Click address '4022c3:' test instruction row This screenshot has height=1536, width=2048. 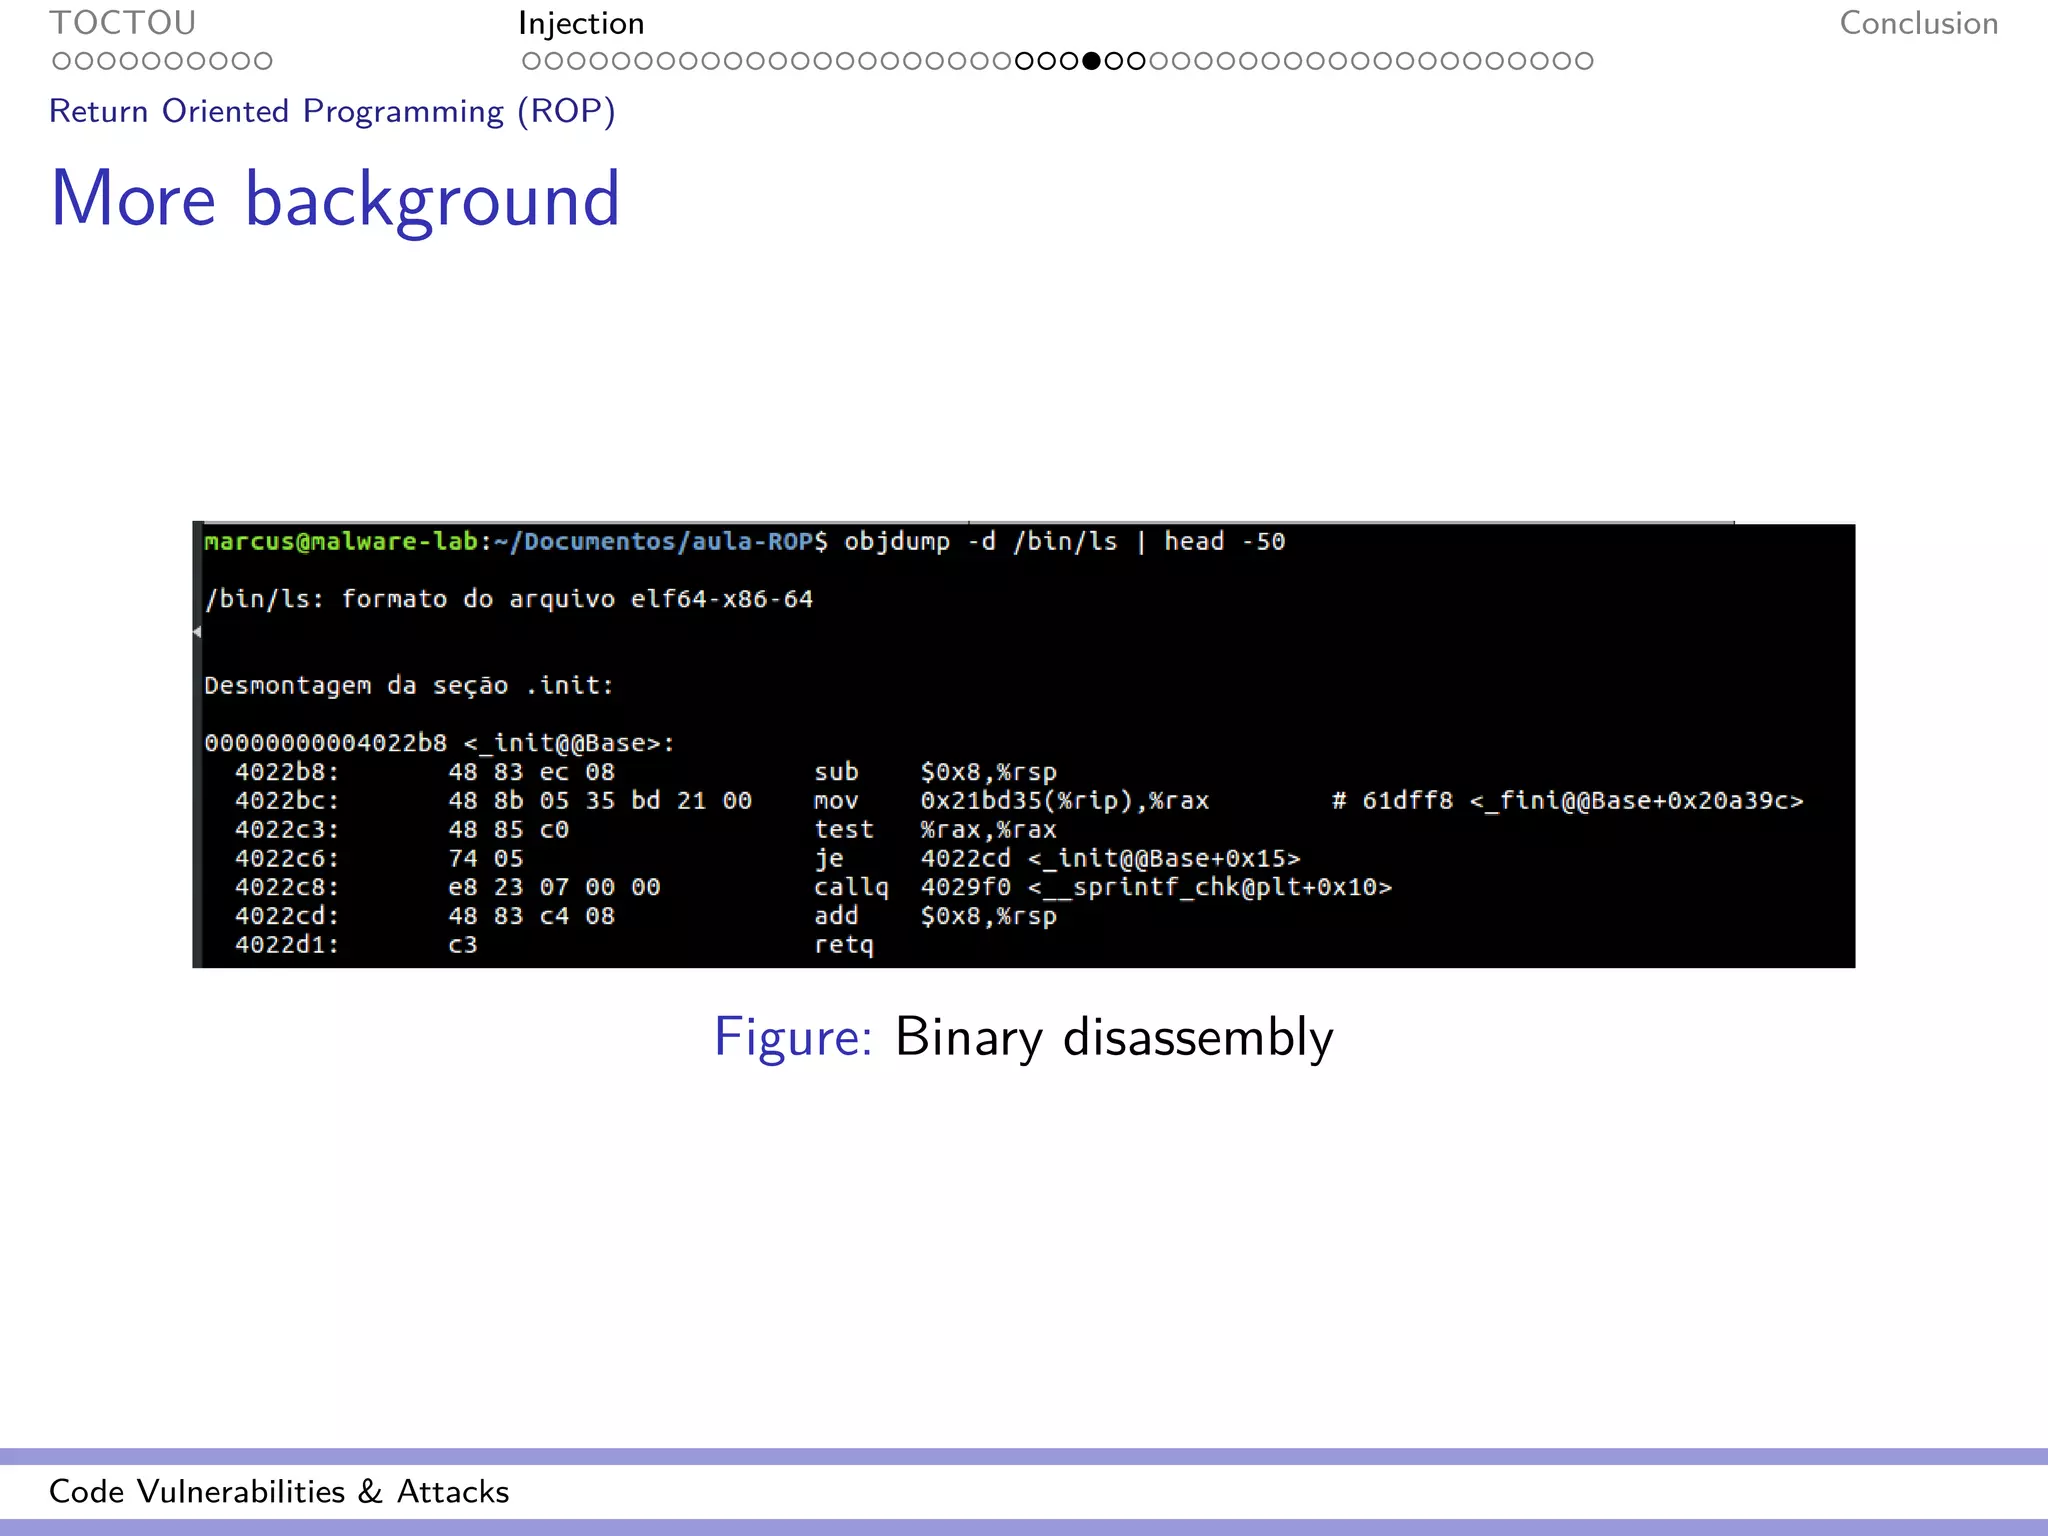tap(645, 830)
